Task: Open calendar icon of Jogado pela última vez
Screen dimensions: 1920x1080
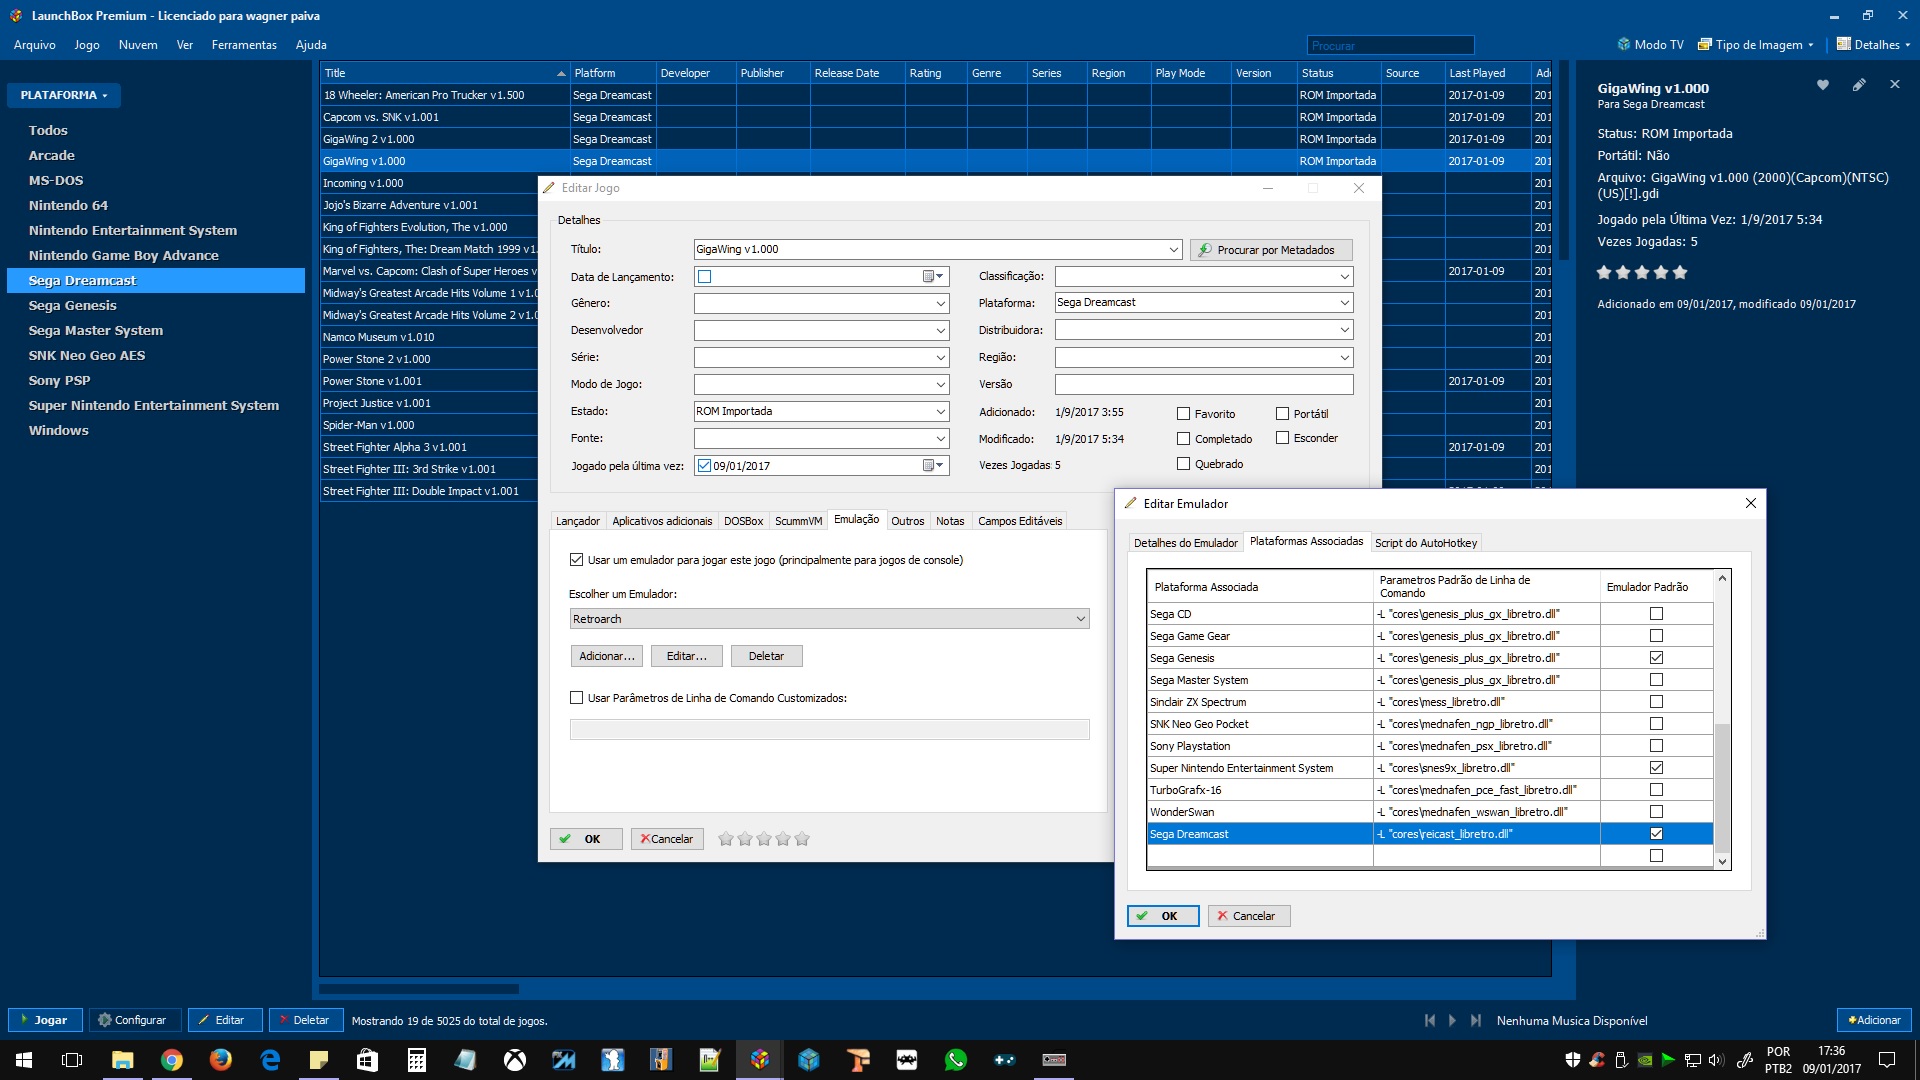Action: [x=932, y=465]
